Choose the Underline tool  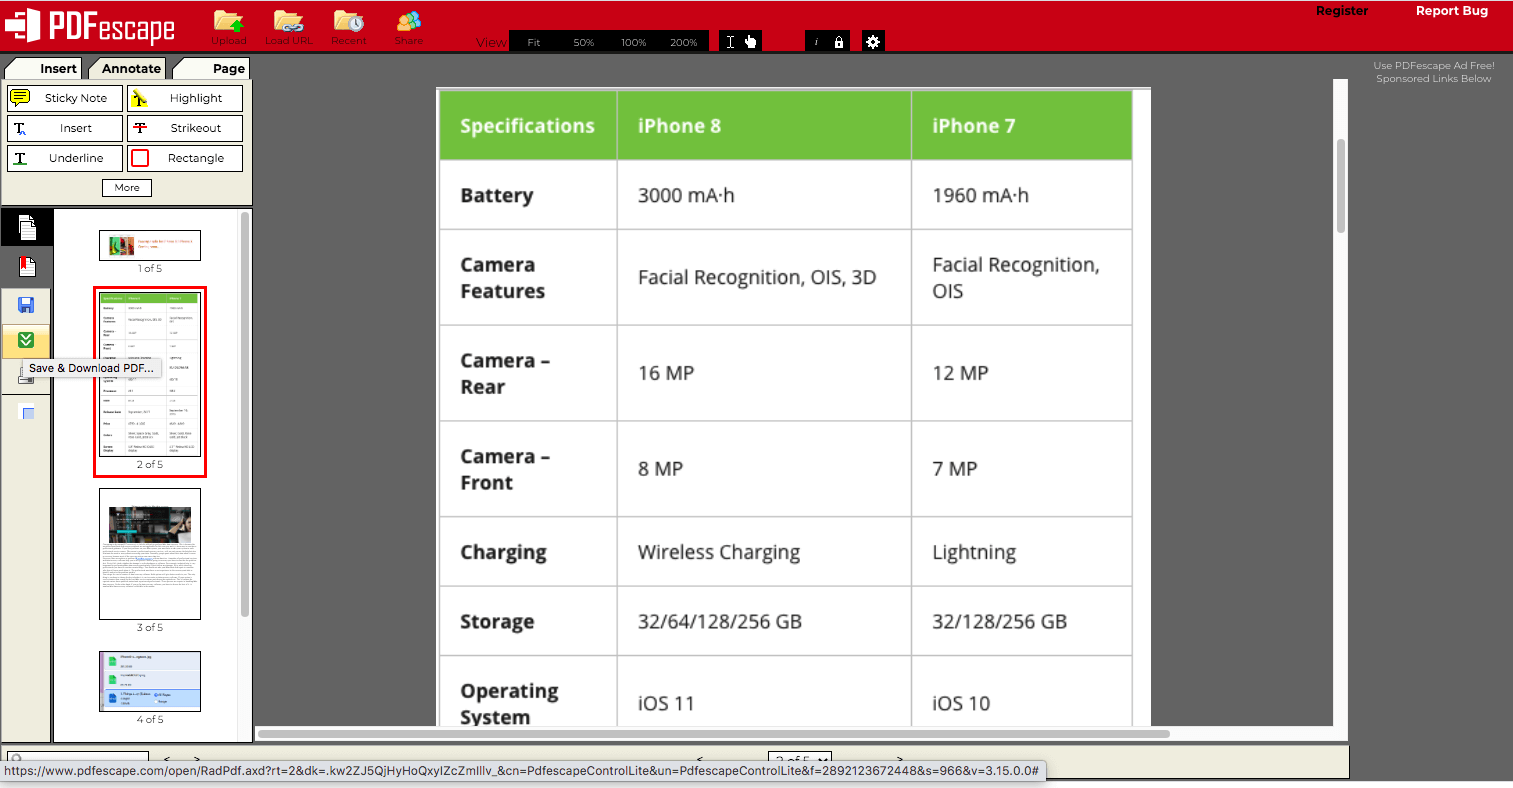(x=65, y=158)
